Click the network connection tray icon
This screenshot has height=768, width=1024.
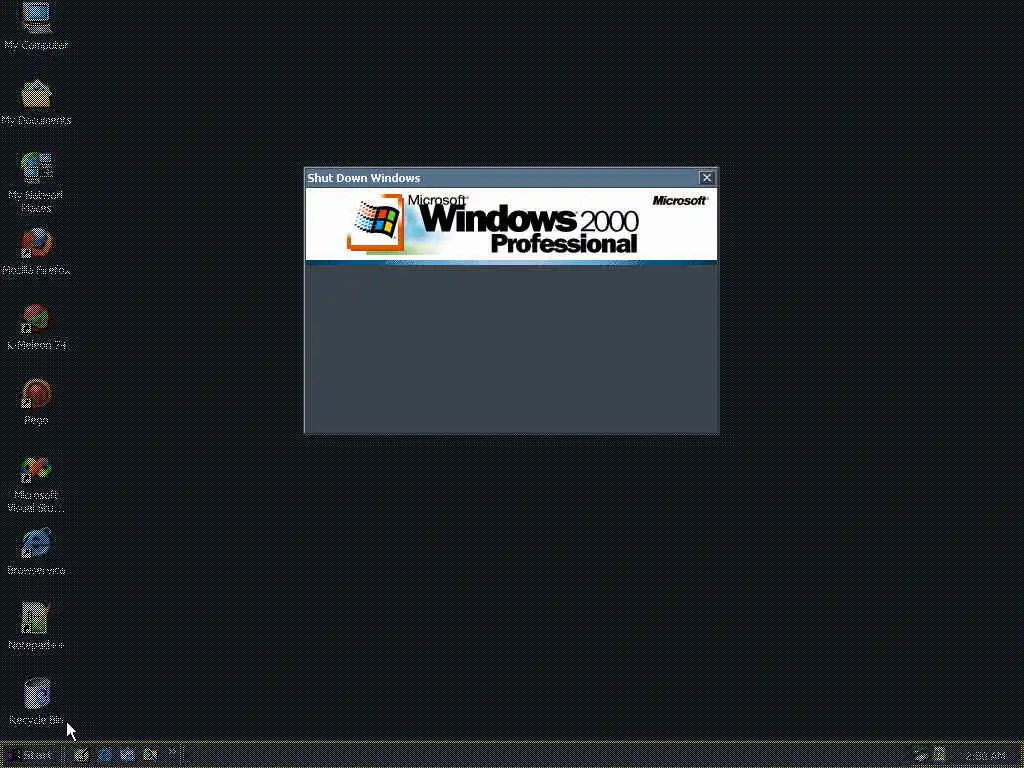[x=921, y=755]
